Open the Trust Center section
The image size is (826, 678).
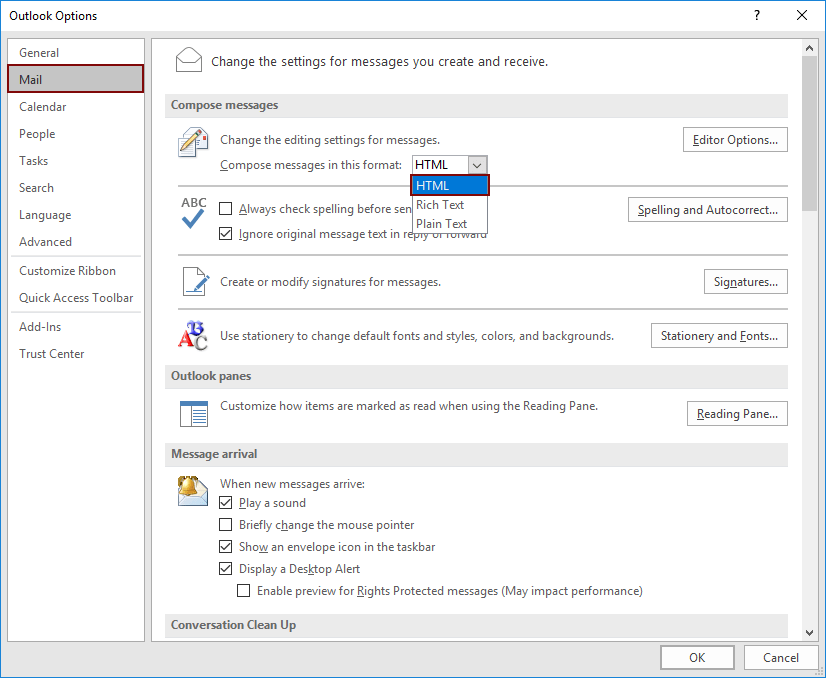coord(51,353)
